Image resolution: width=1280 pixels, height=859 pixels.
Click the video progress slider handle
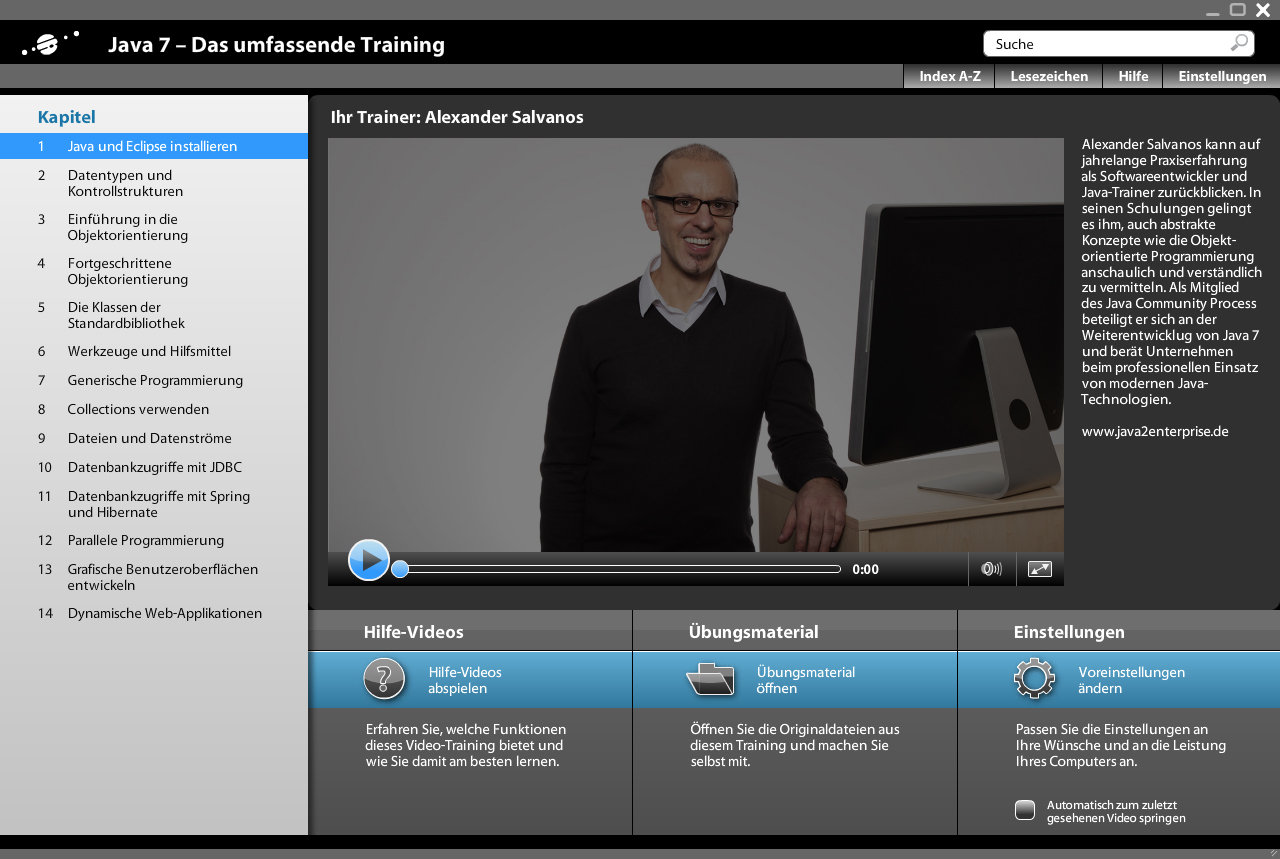(400, 569)
